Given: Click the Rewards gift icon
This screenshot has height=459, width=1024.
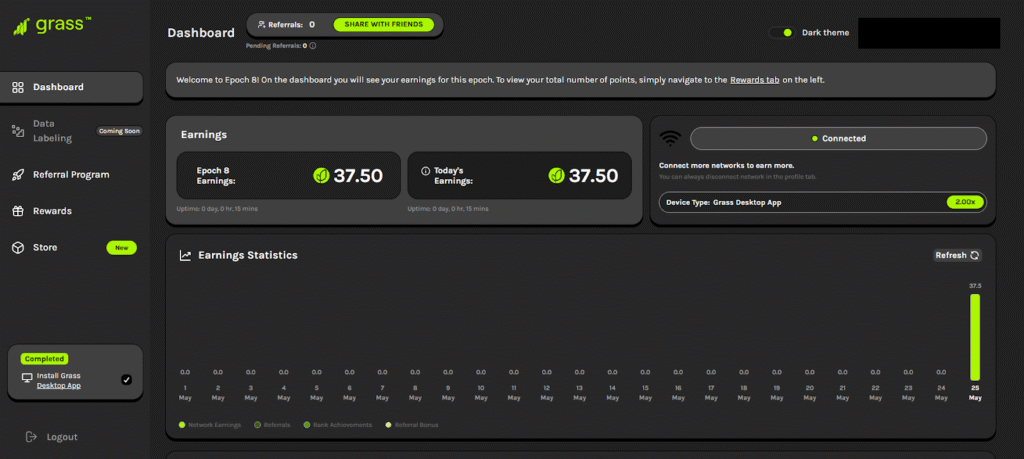Looking at the screenshot, I should tap(18, 212).
